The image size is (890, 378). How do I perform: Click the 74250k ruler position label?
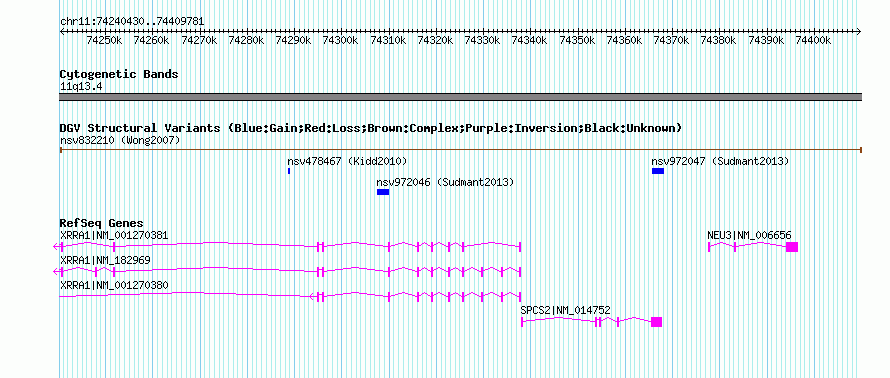click(104, 40)
